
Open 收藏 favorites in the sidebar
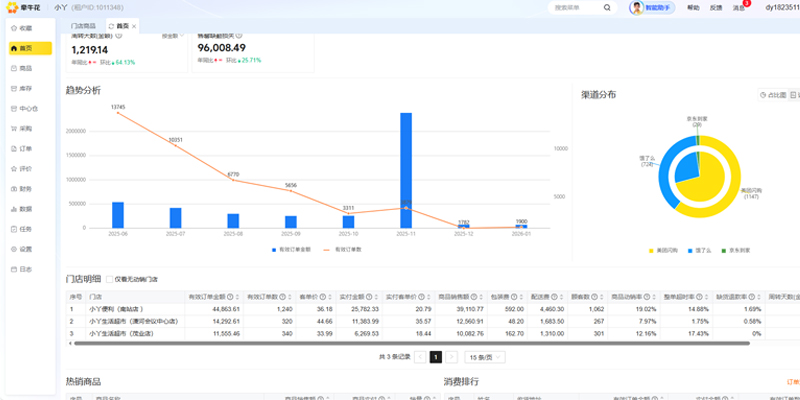[x=25, y=28]
